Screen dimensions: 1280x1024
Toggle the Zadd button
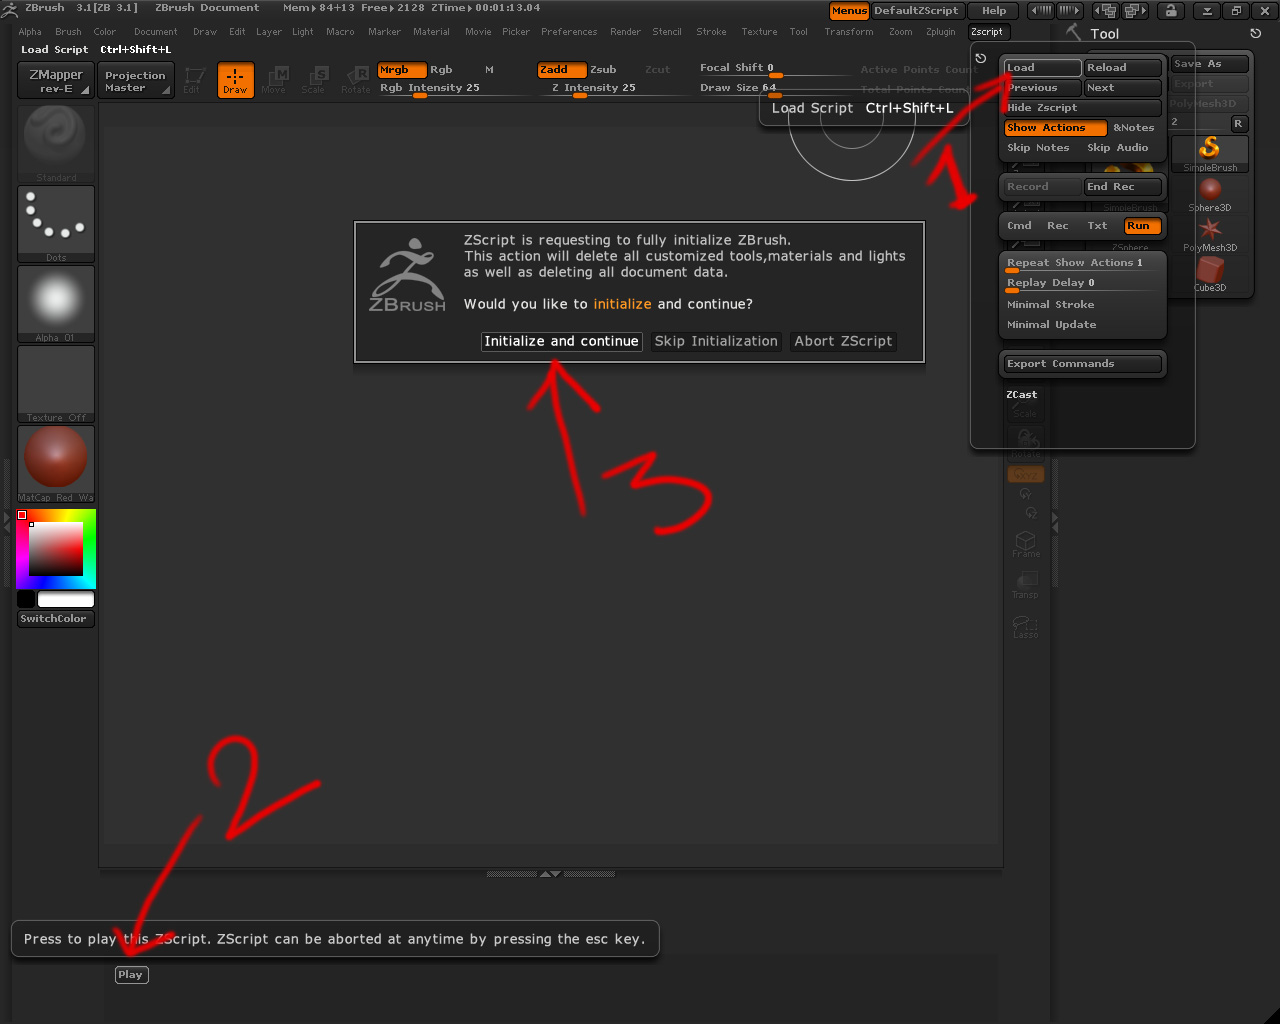(562, 70)
